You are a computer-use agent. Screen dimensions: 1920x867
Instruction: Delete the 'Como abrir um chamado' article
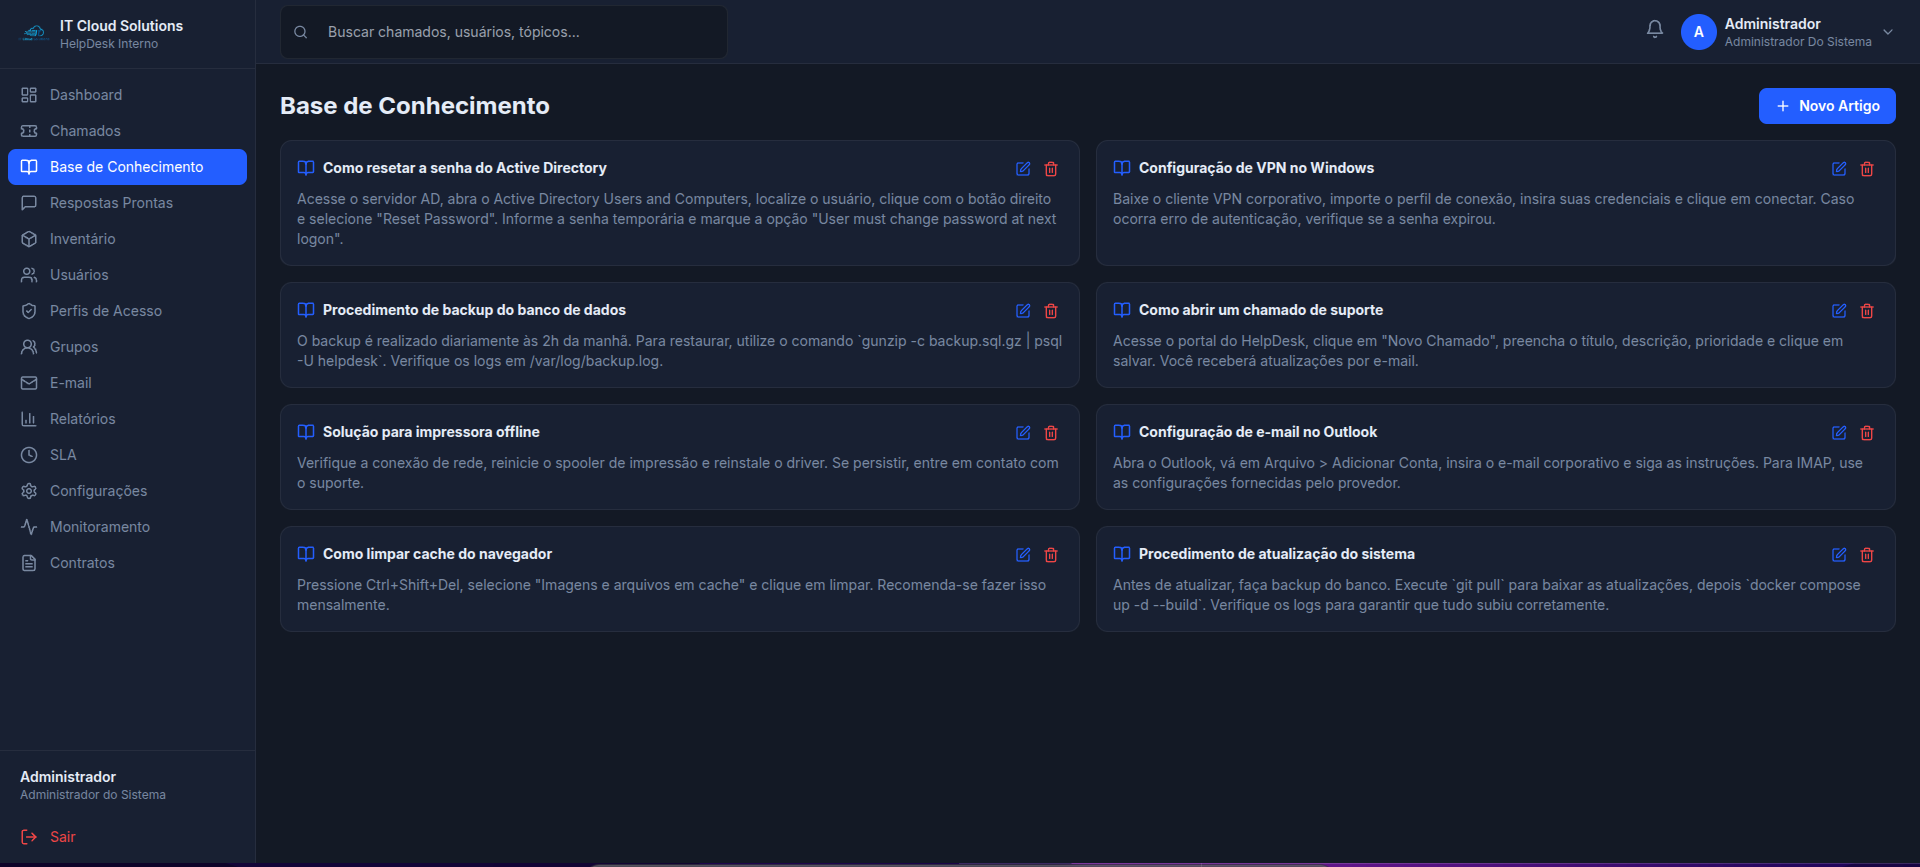point(1867,311)
